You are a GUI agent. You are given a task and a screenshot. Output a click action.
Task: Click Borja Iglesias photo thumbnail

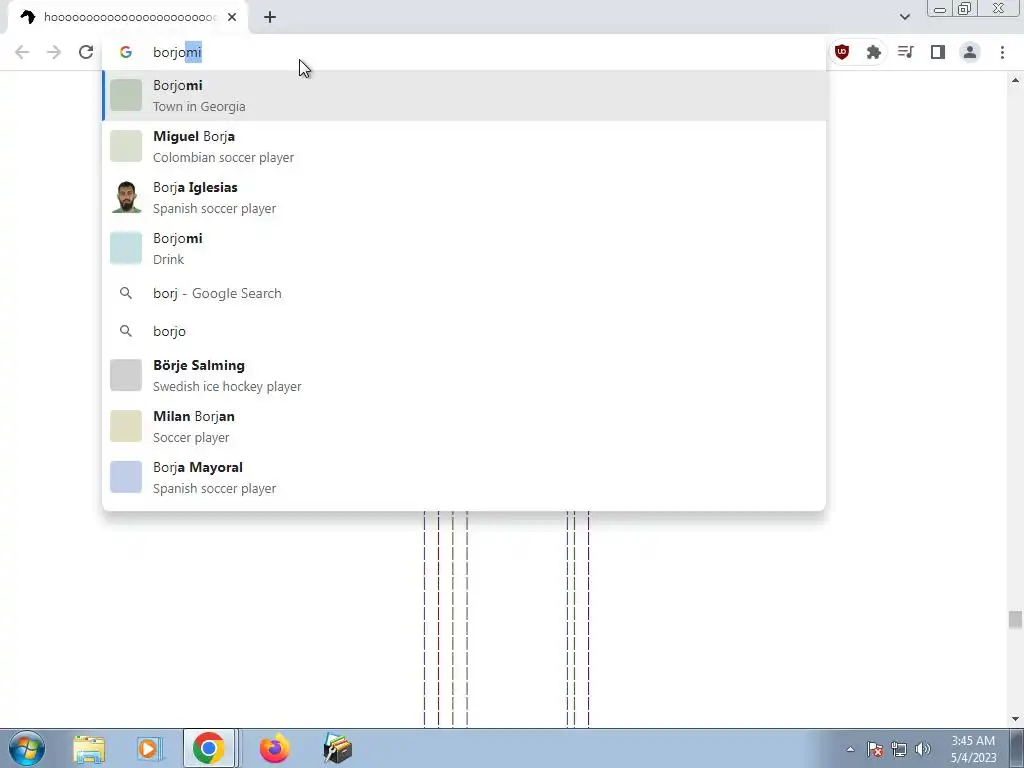pos(126,198)
